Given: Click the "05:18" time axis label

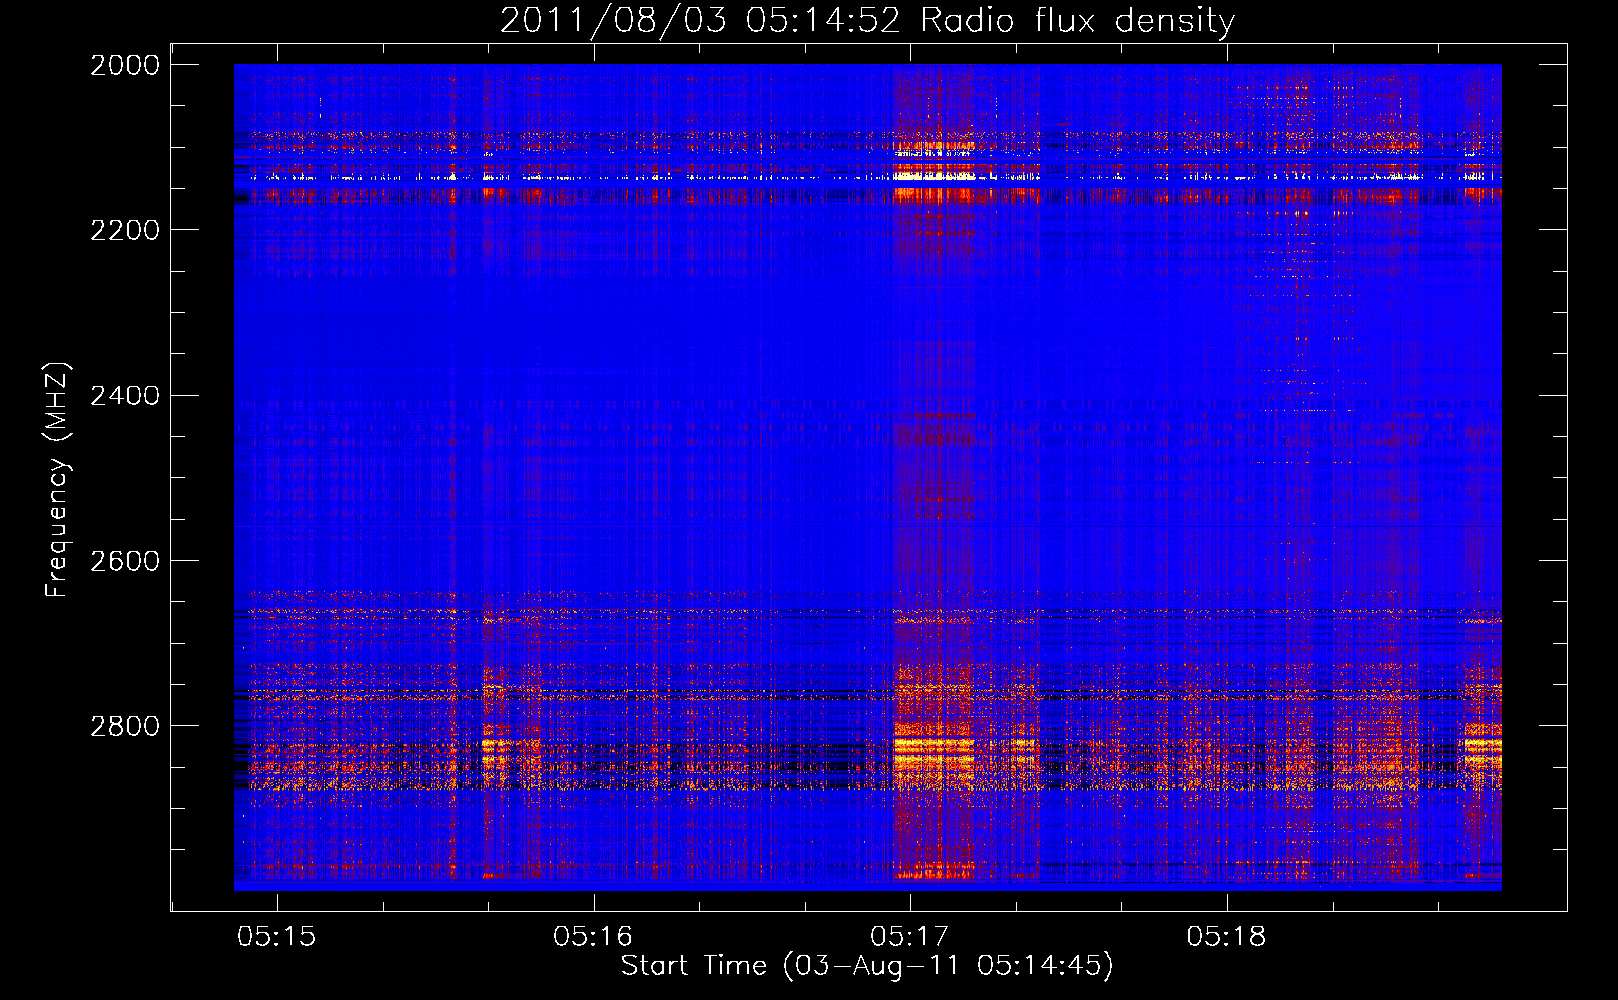Looking at the screenshot, I should click(x=1226, y=936).
